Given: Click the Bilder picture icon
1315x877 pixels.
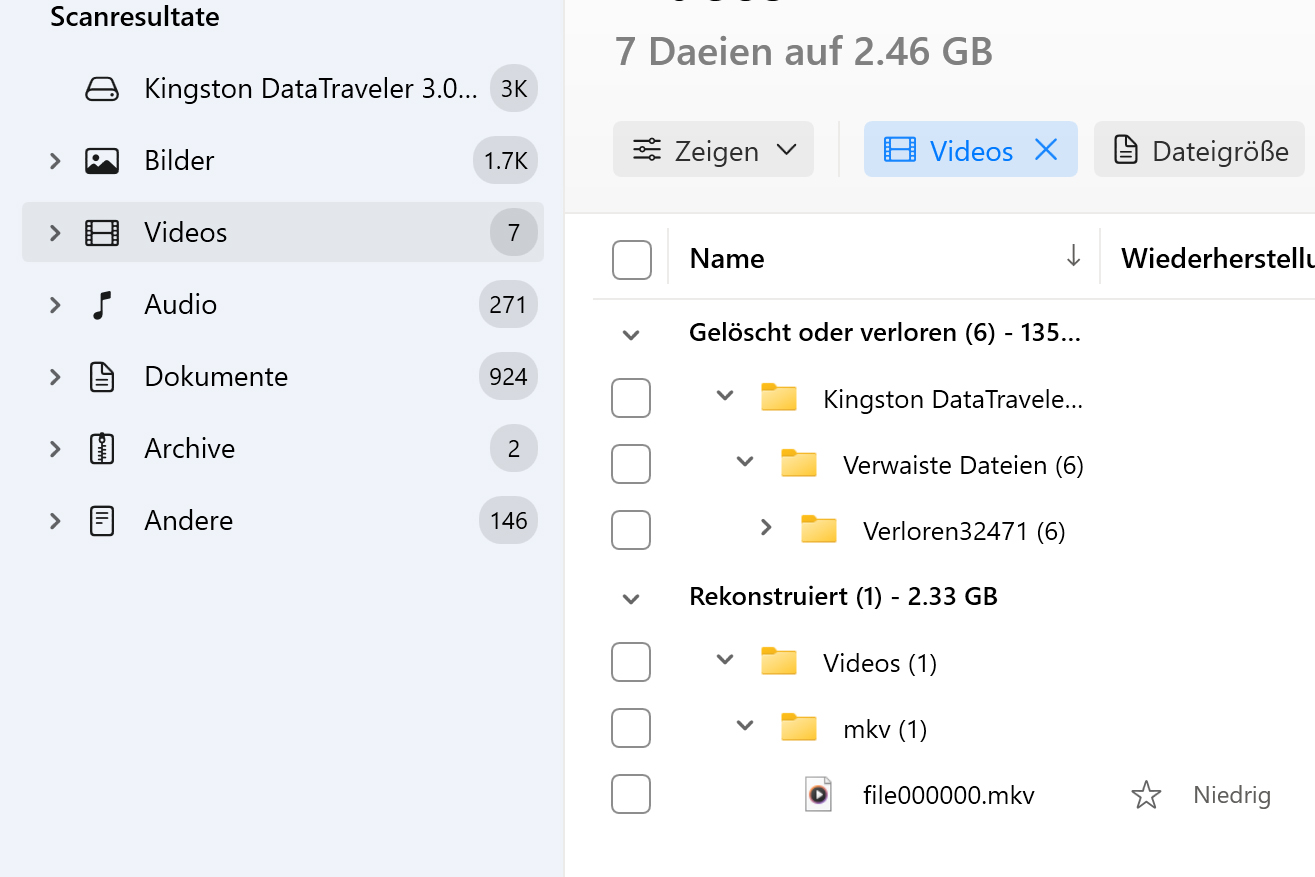Looking at the screenshot, I should click(x=102, y=161).
